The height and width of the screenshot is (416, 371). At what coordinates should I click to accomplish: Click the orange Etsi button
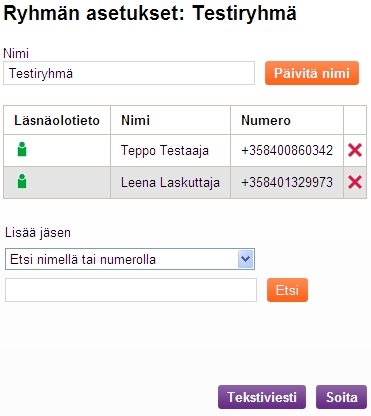click(x=287, y=290)
